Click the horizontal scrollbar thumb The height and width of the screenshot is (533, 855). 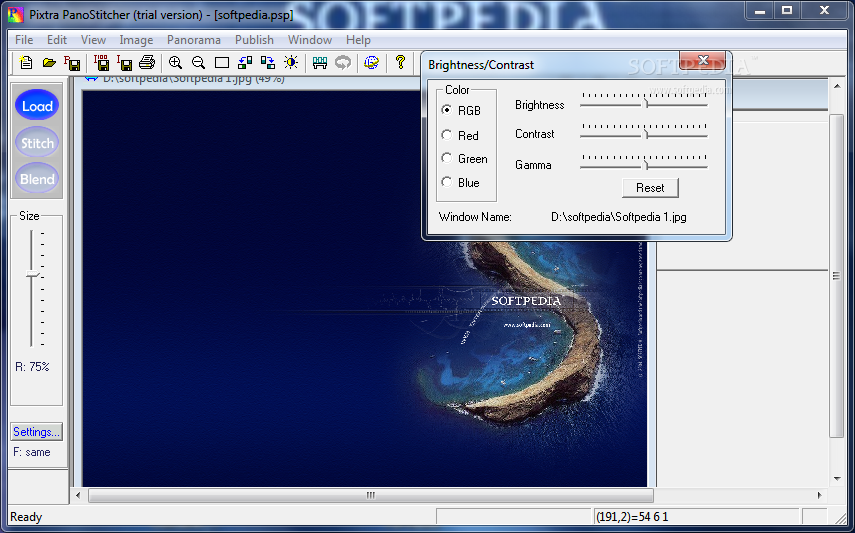pos(371,495)
